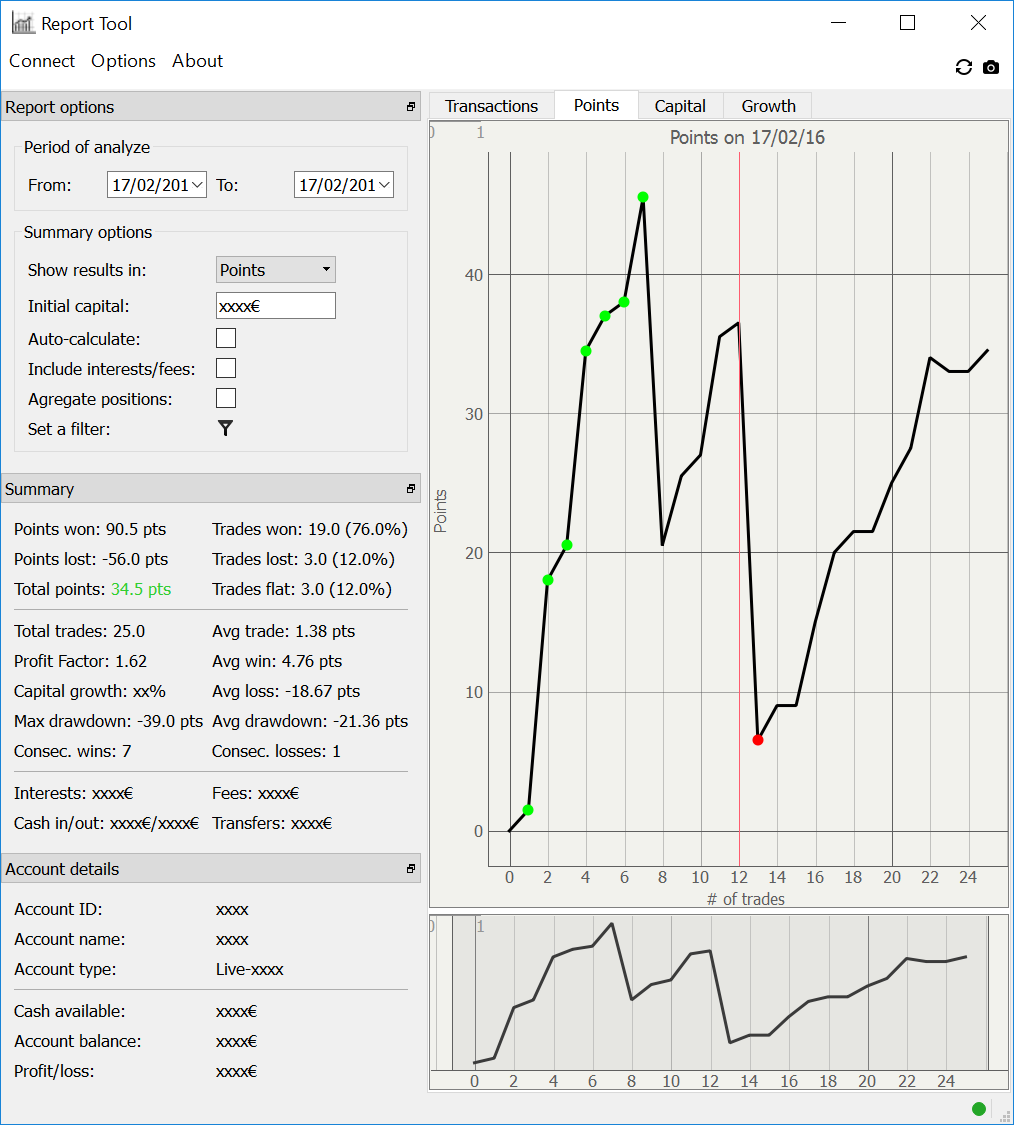Click Avg drawdown: -21.36 pts text

click(x=310, y=721)
